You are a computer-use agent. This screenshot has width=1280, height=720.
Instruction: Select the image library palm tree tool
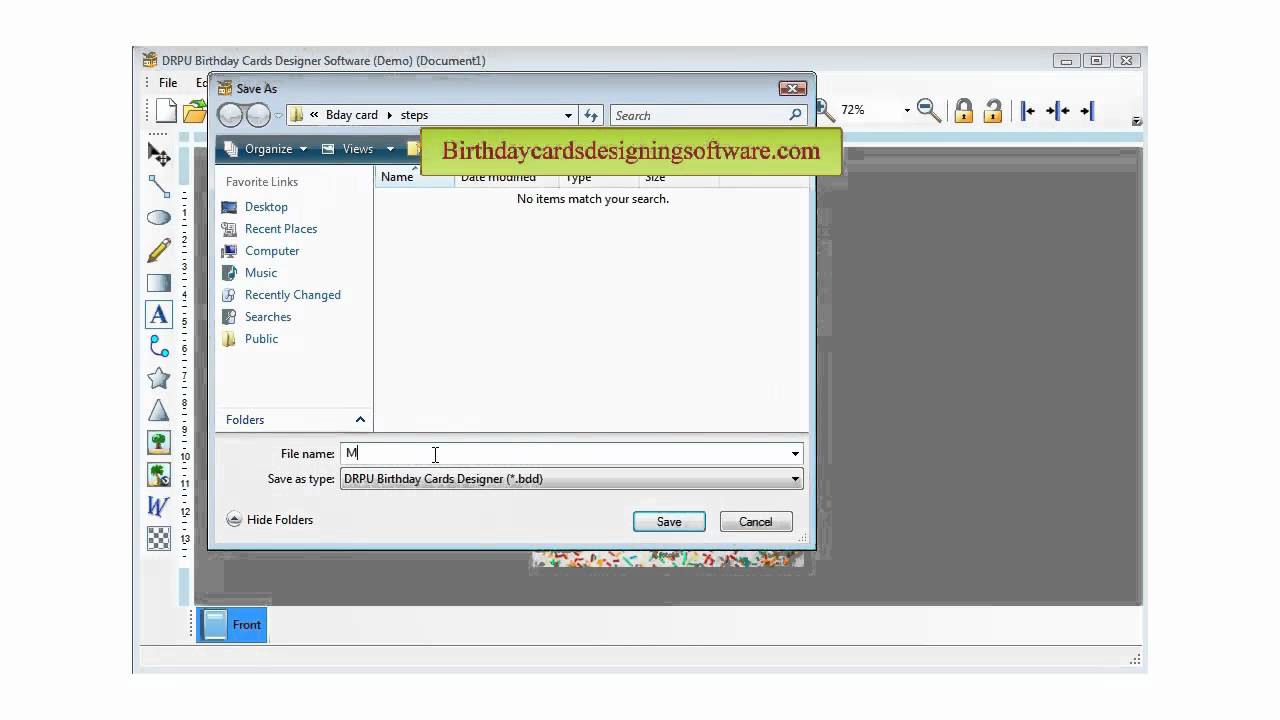click(x=159, y=474)
